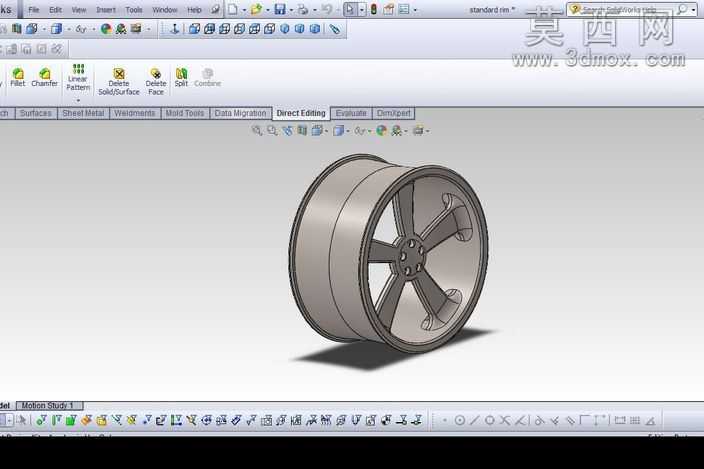Click the Print icon
The height and width of the screenshot is (469, 704).
(303, 9)
